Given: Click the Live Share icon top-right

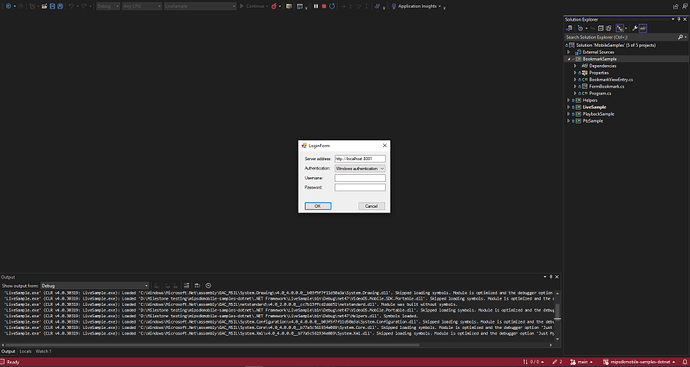Looking at the screenshot, I should pos(675,6).
